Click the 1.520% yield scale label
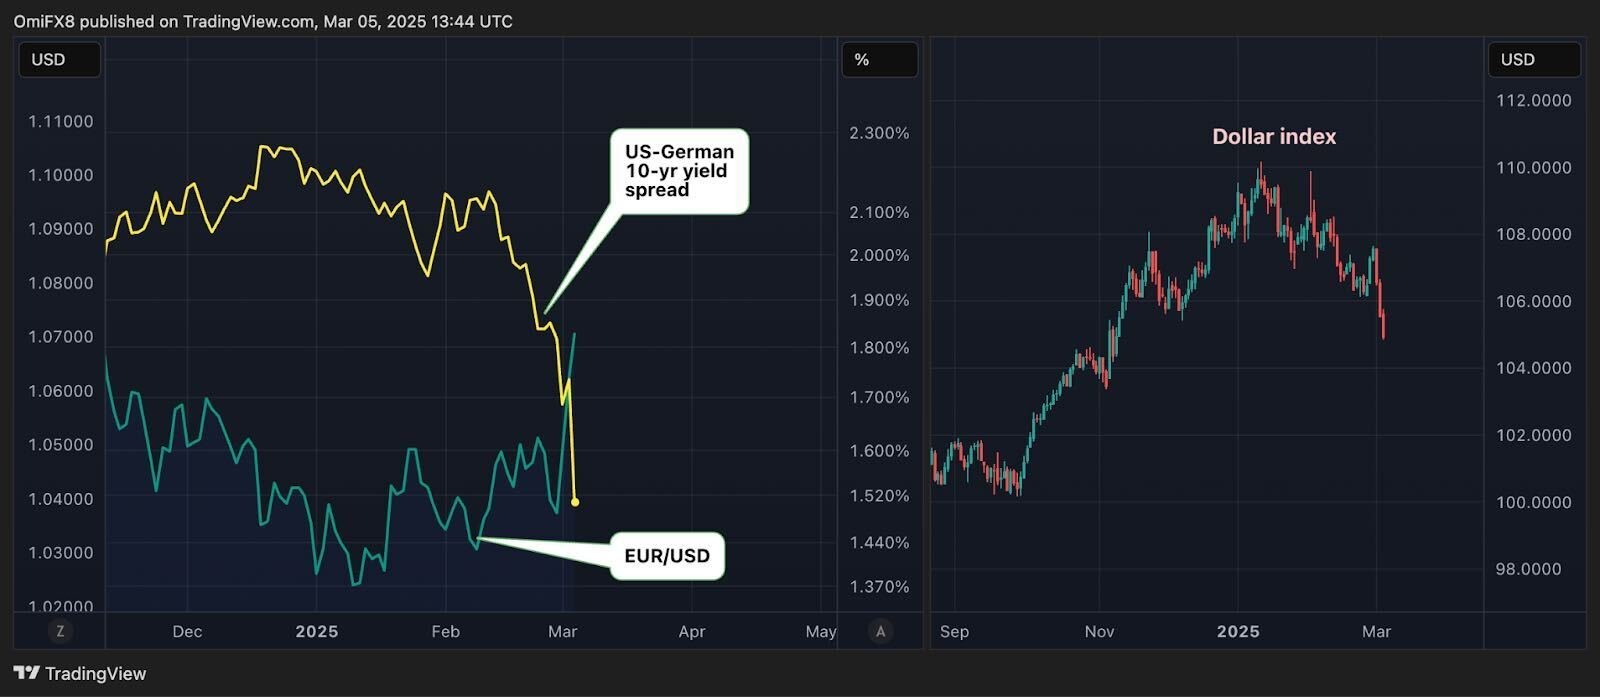The width and height of the screenshot is (1600, 697). pos(879,496)
